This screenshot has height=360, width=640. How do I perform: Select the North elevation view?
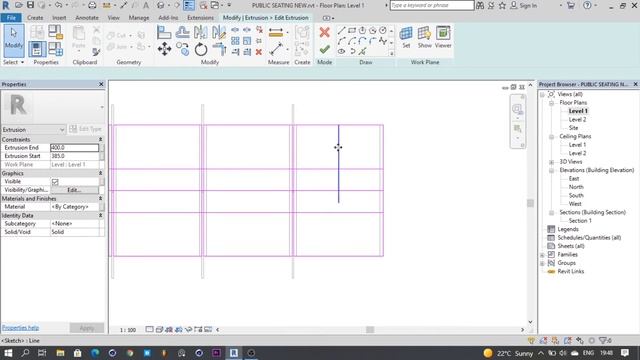point(576,187)
